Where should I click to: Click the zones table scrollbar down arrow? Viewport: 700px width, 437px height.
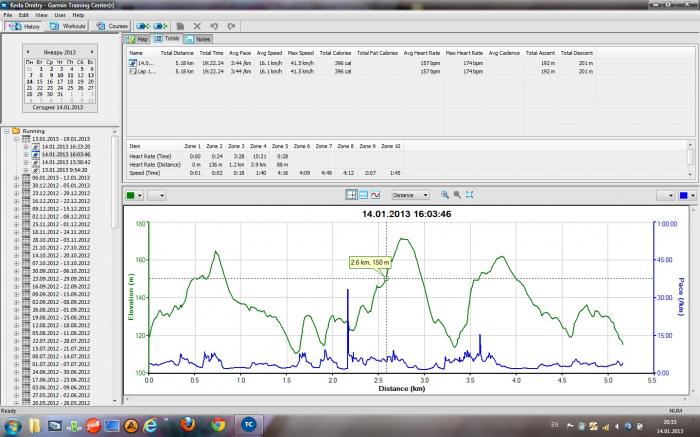tap(690, 175)
